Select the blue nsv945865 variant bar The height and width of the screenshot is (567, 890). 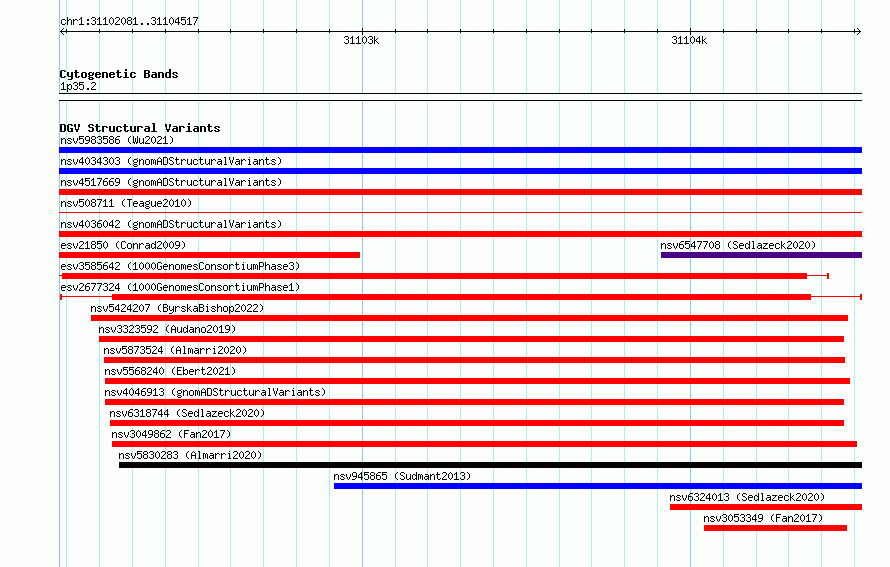pyautogui.click(x=598, y=486)
